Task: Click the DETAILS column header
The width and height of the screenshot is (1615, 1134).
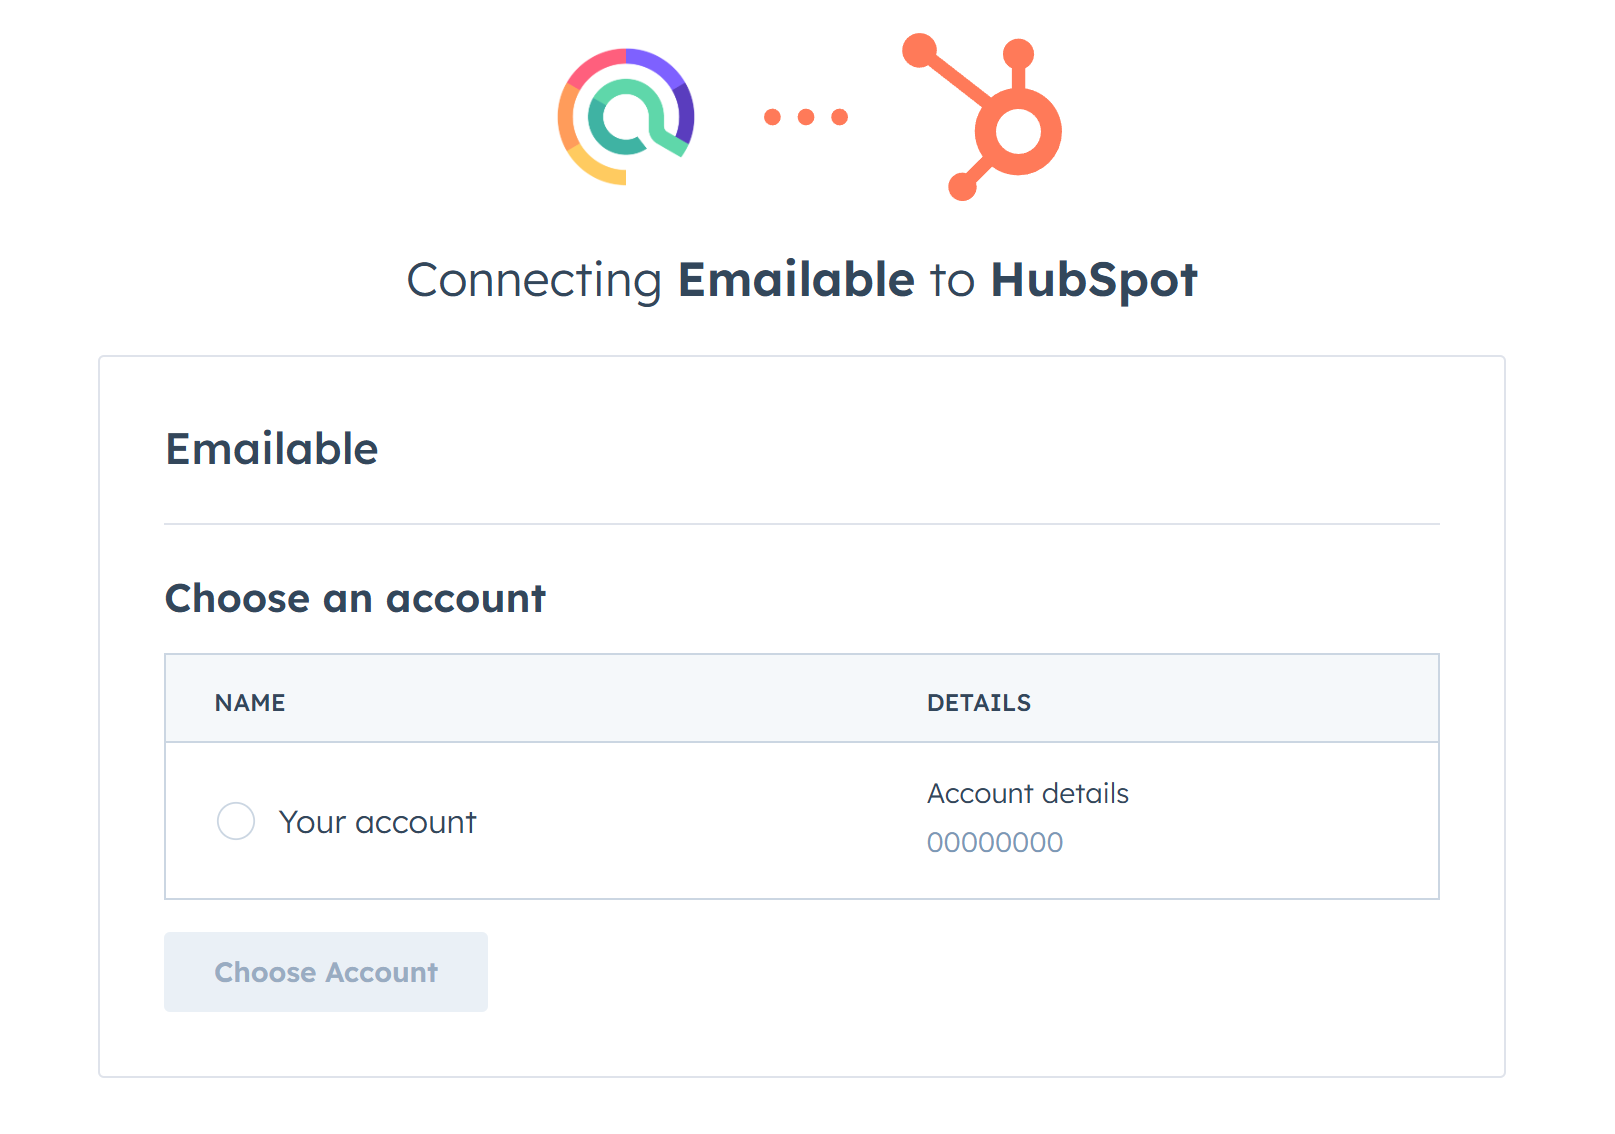Action: (979, 703)
